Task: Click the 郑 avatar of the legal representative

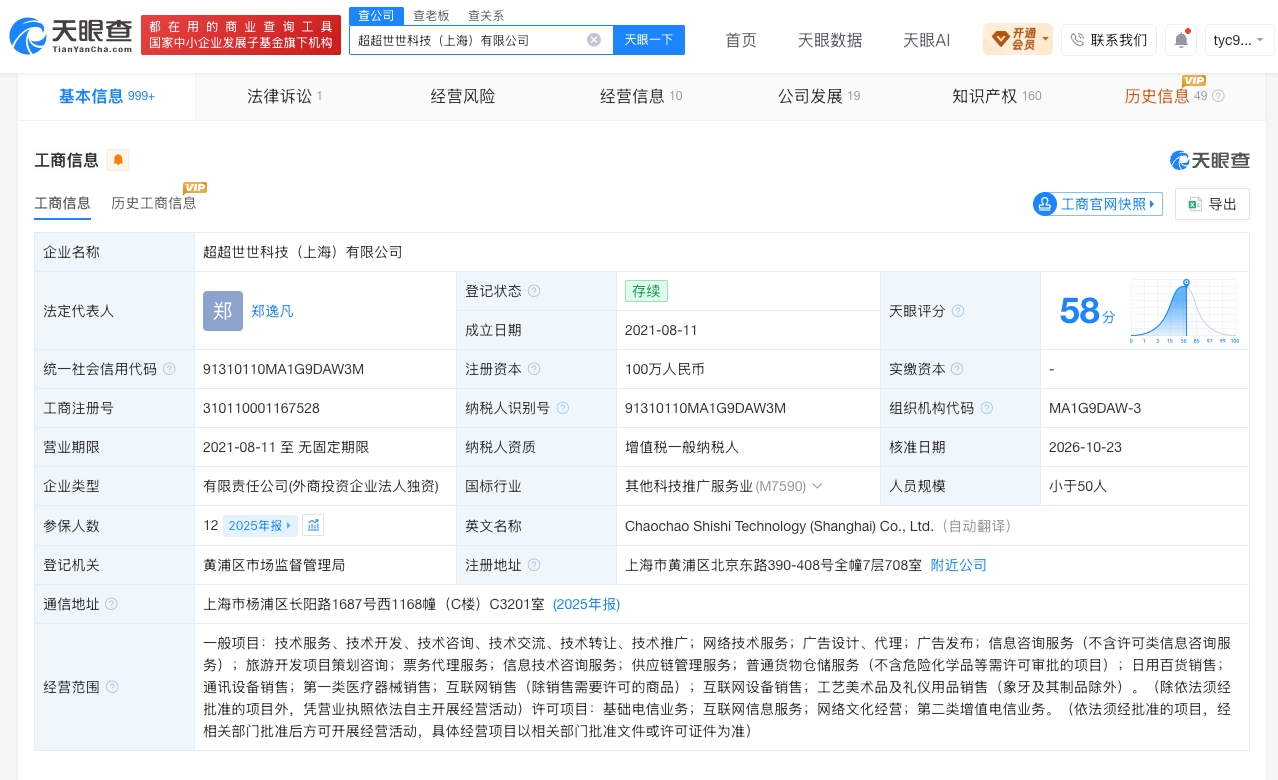Action: (x=223, y=311)
